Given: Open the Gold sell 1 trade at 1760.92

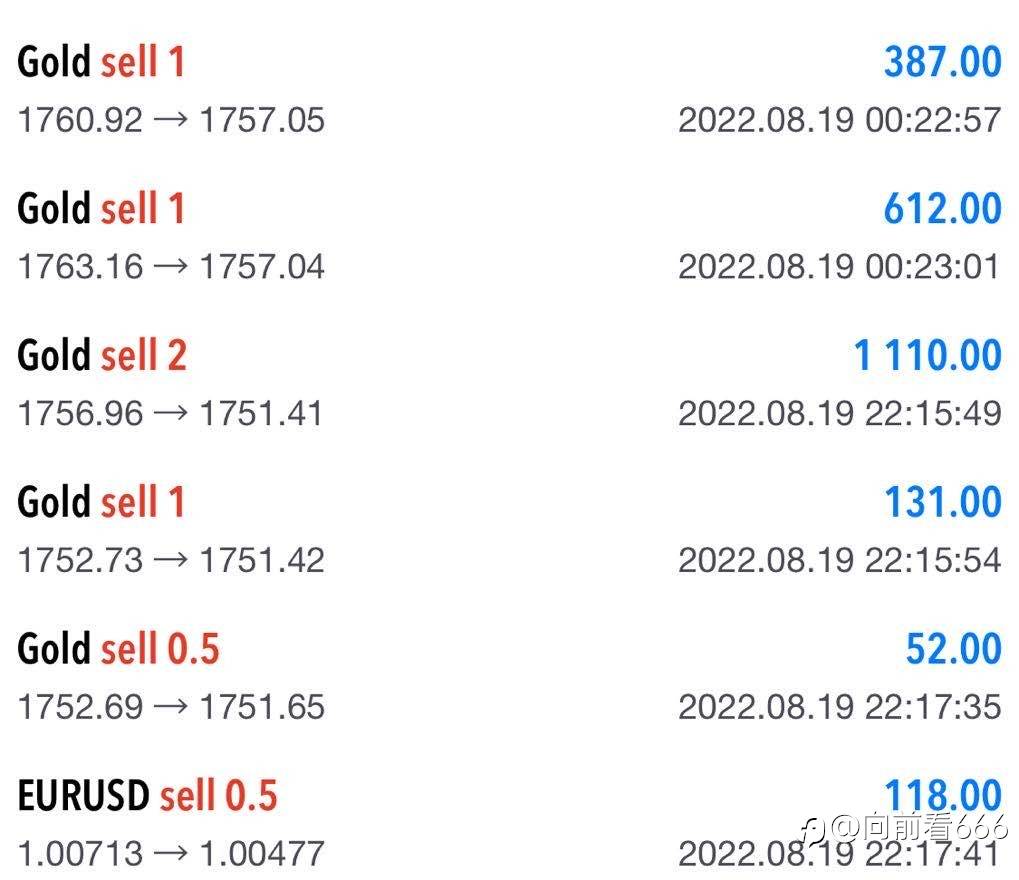Looking at the screenshot, I should (510, 90).
